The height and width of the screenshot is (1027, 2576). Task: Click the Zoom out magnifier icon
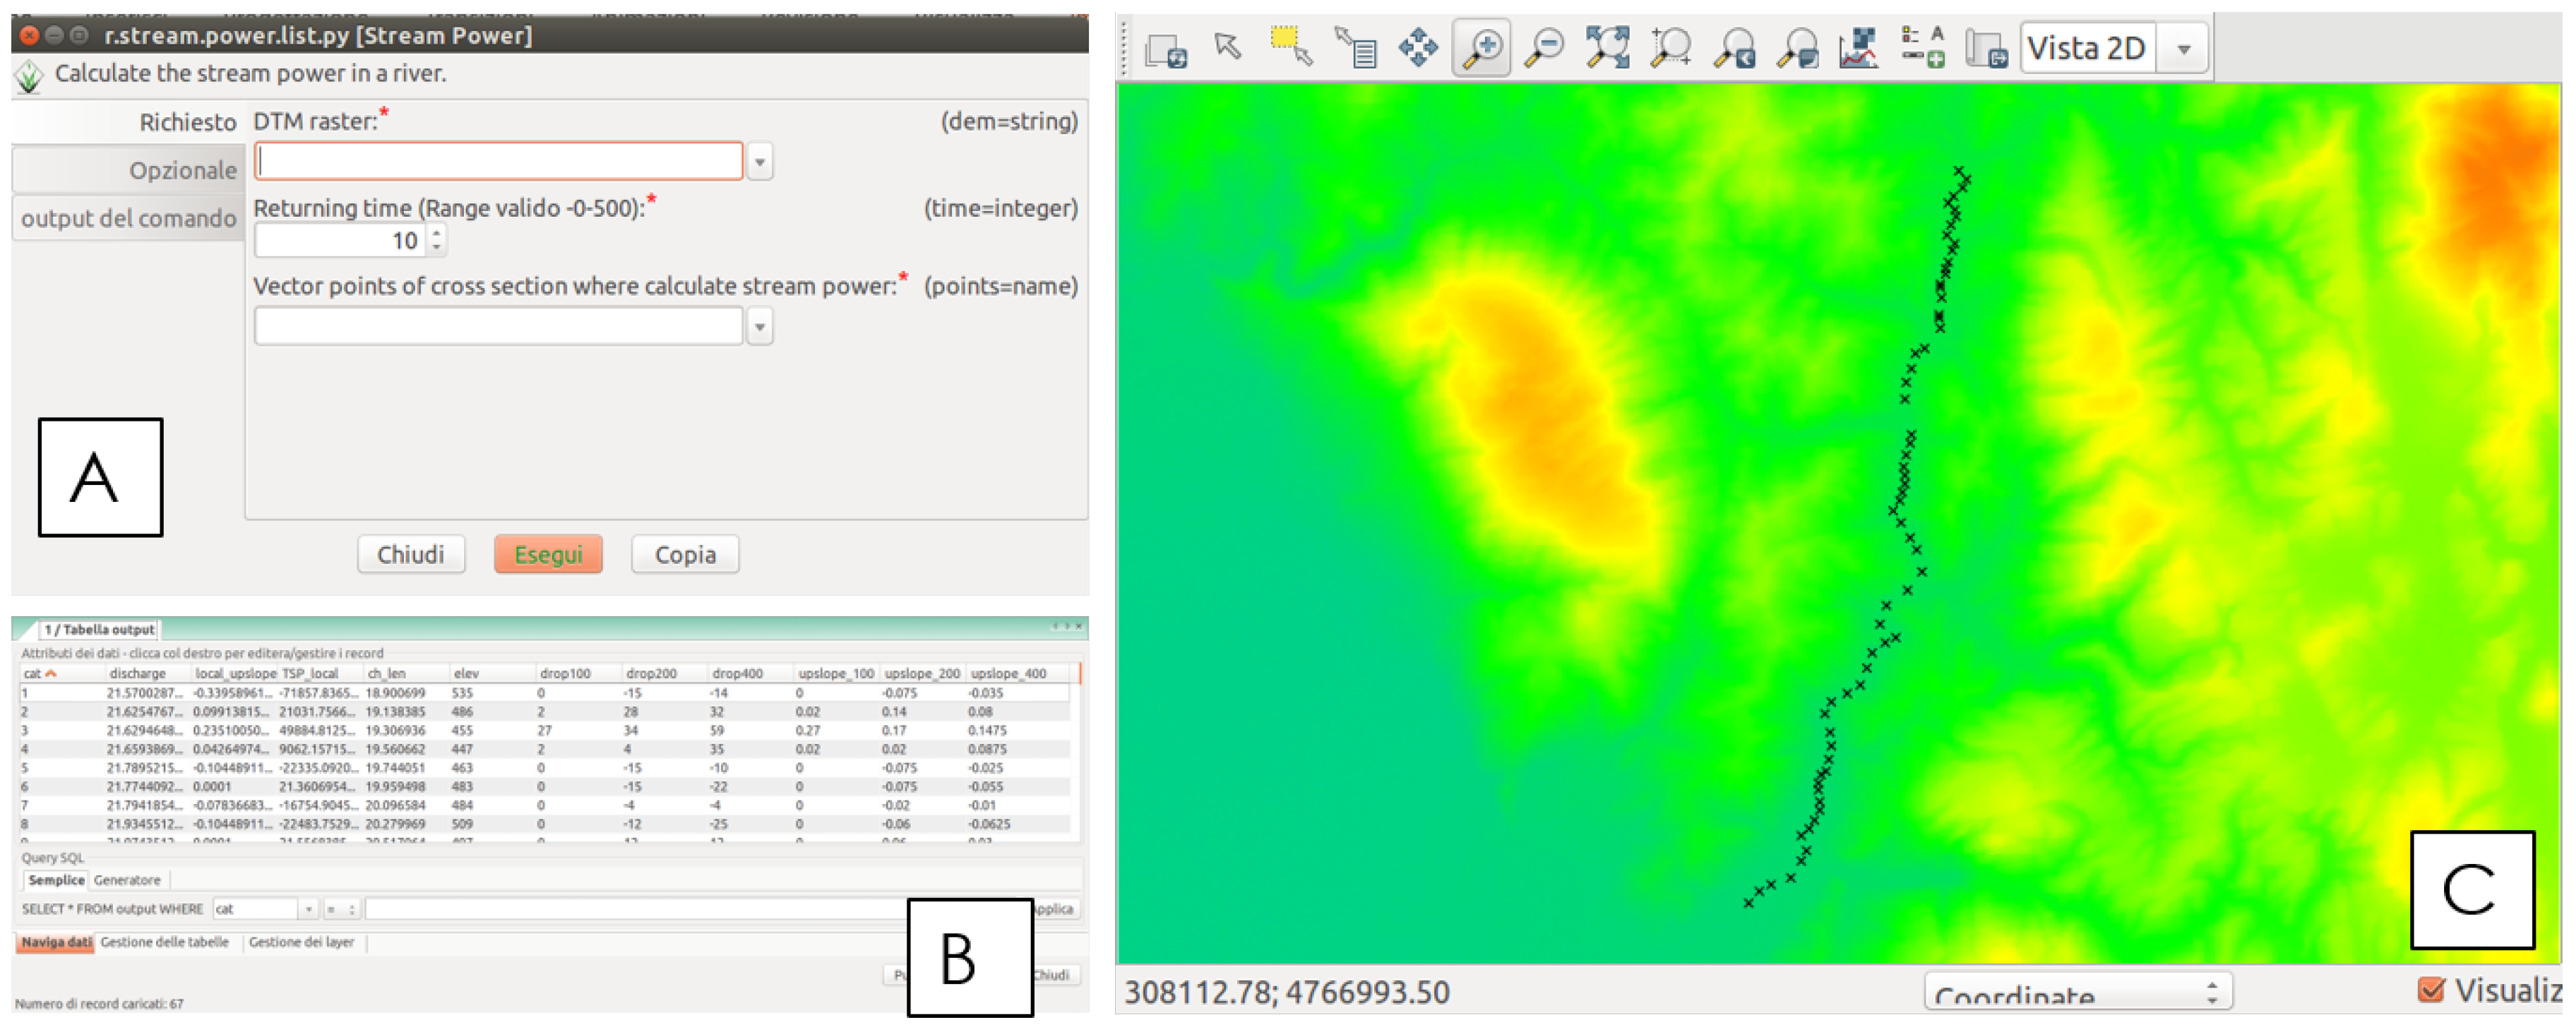click(x=1544, y=47)
